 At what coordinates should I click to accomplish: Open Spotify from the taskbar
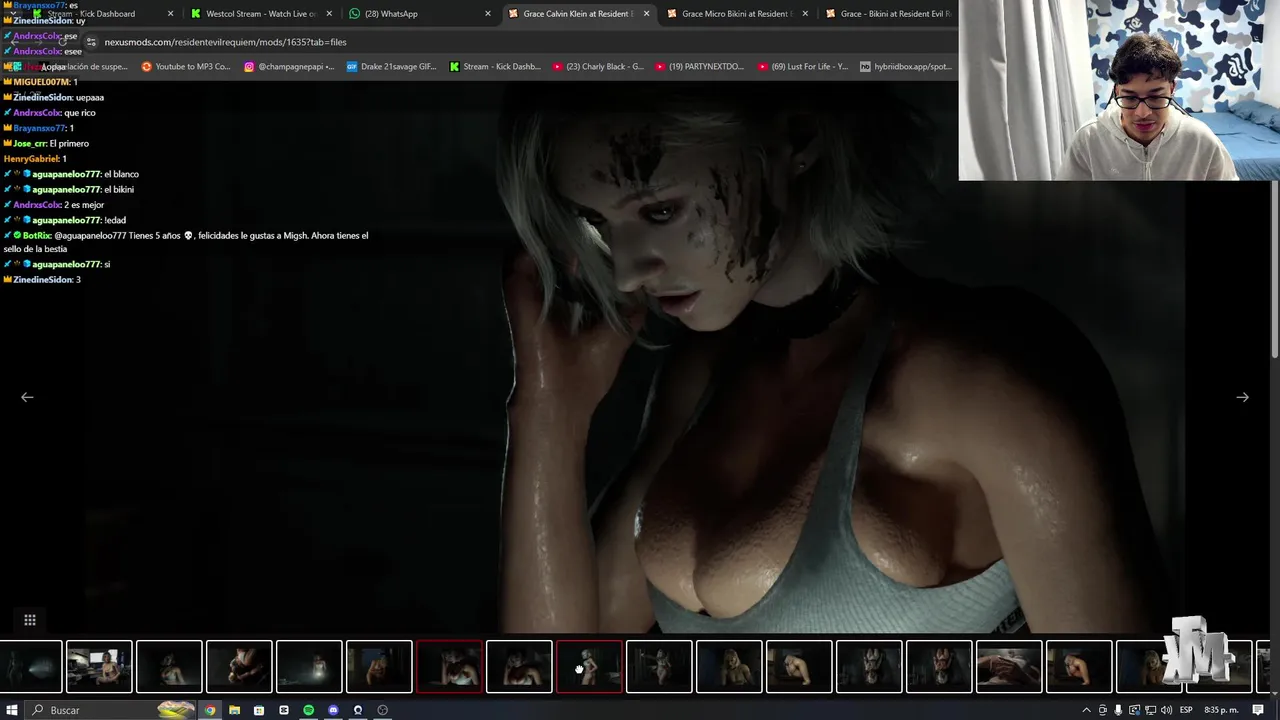308,710
